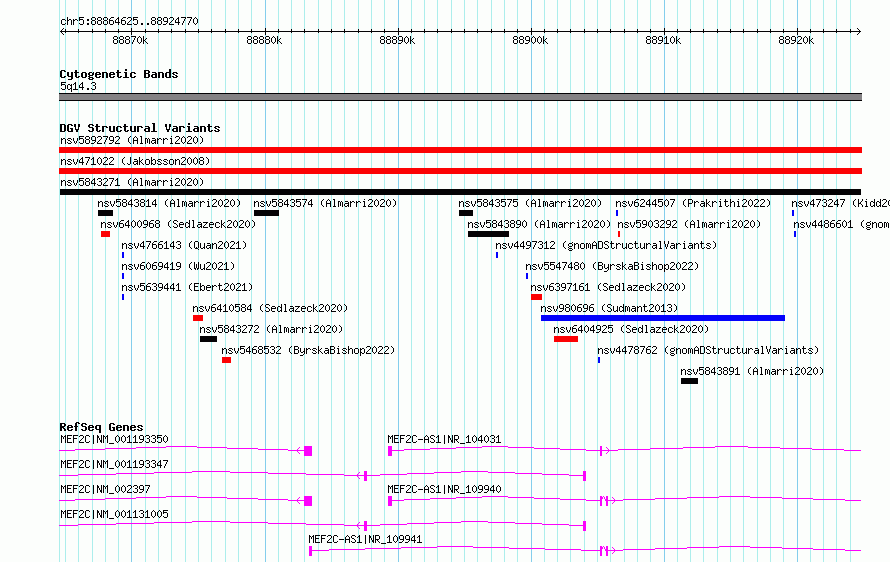The width and height of the screenshot is (890, 562).
Task: Click the gray 5q14.3 cytogenetic band
Action: (x=460, y=97)
